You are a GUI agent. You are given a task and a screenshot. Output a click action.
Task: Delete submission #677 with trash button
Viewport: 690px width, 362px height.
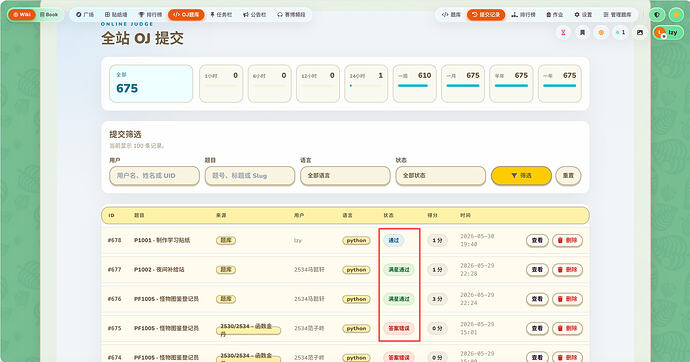click(567, 270)
